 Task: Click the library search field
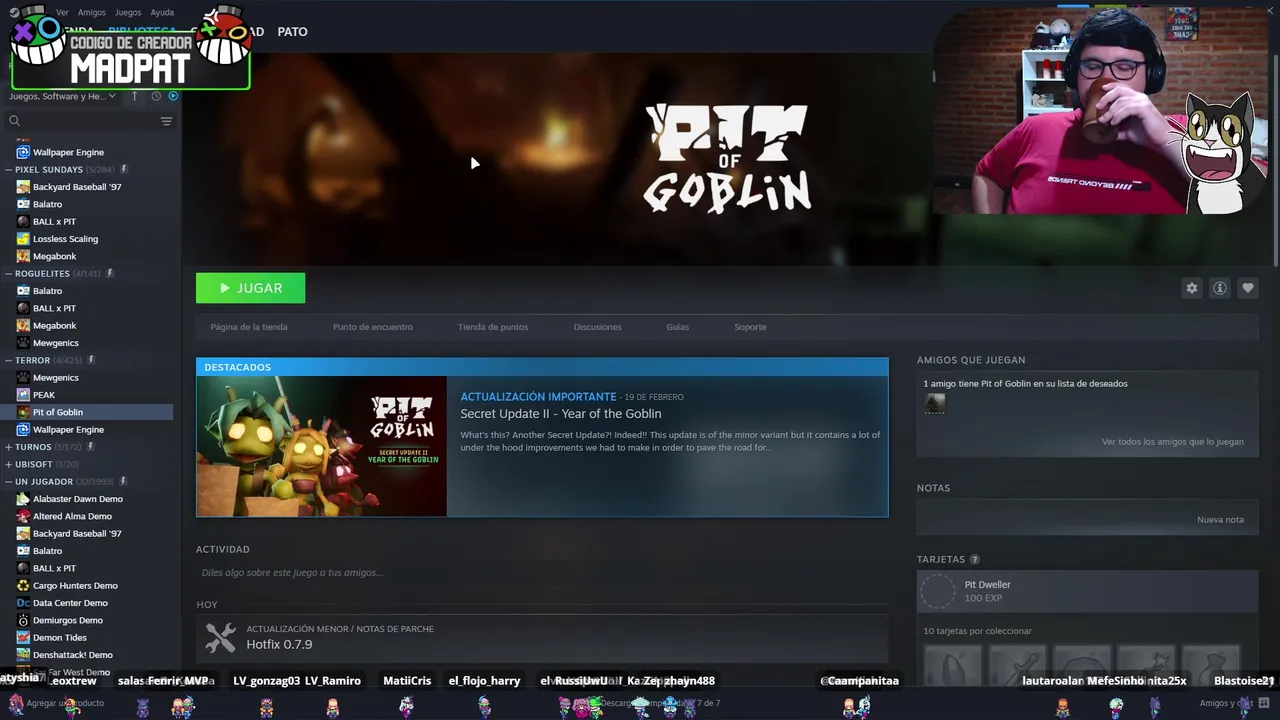[x=90, y=121]
